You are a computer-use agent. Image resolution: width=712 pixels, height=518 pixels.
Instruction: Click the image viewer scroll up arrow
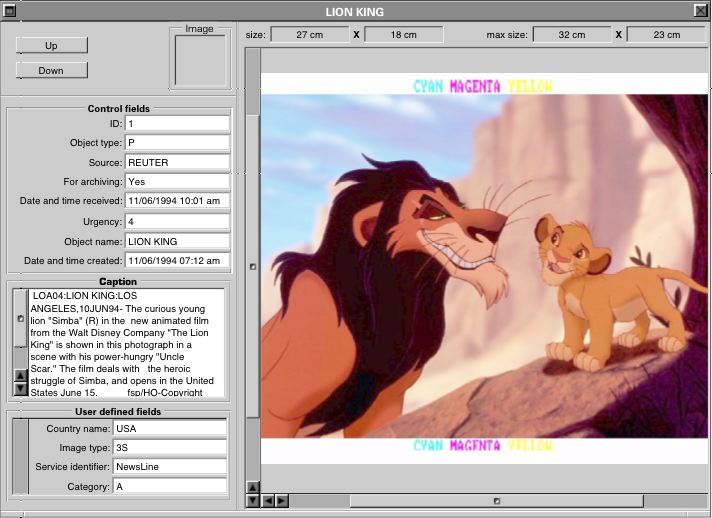click(x=253, y=488)
